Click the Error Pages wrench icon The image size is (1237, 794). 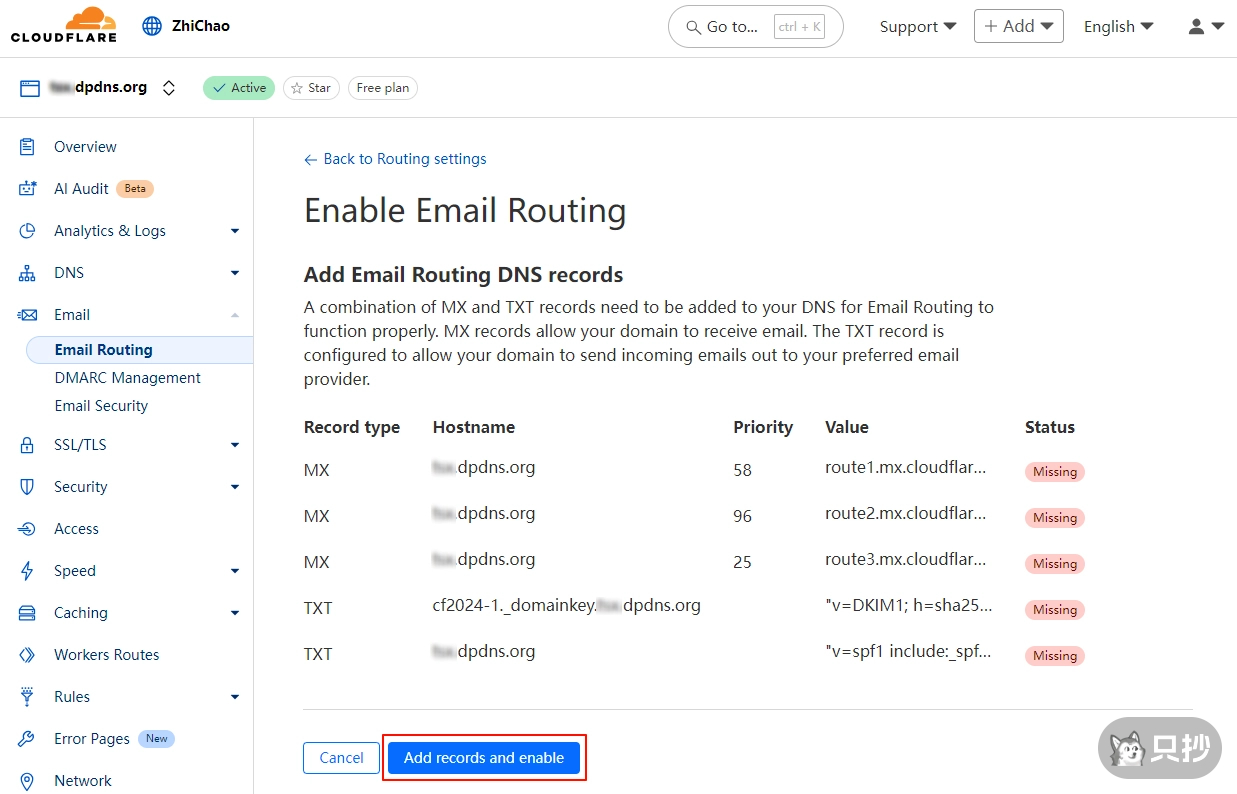pyautogui.click(x=28, y=739)
